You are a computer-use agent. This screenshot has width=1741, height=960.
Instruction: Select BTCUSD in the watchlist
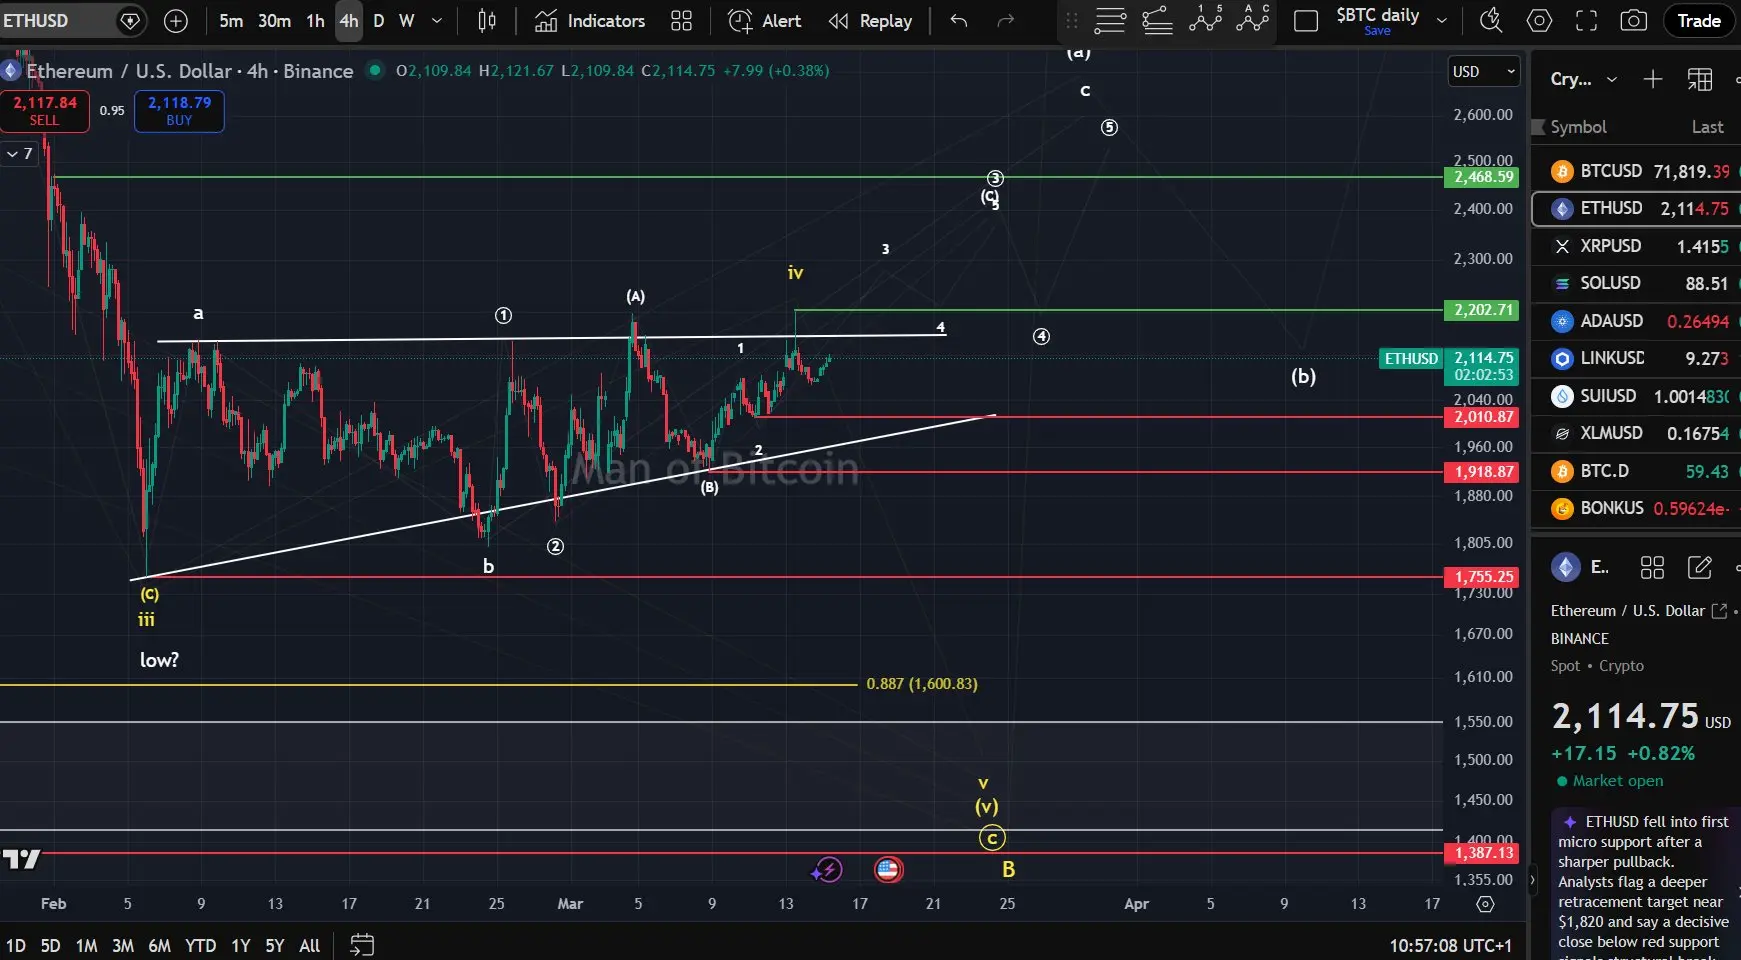tap(1636, 171)
